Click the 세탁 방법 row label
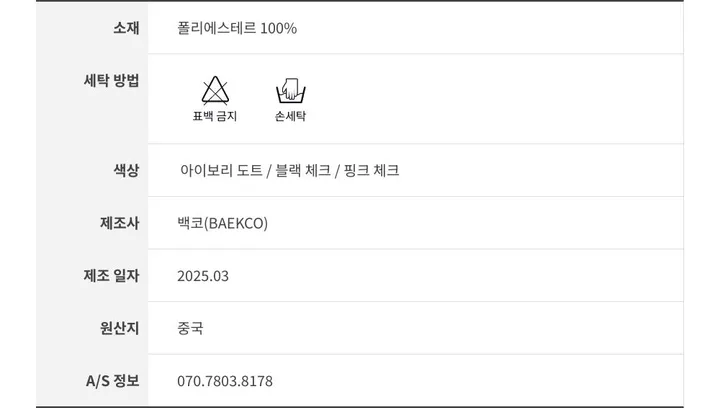 point(111,81)
